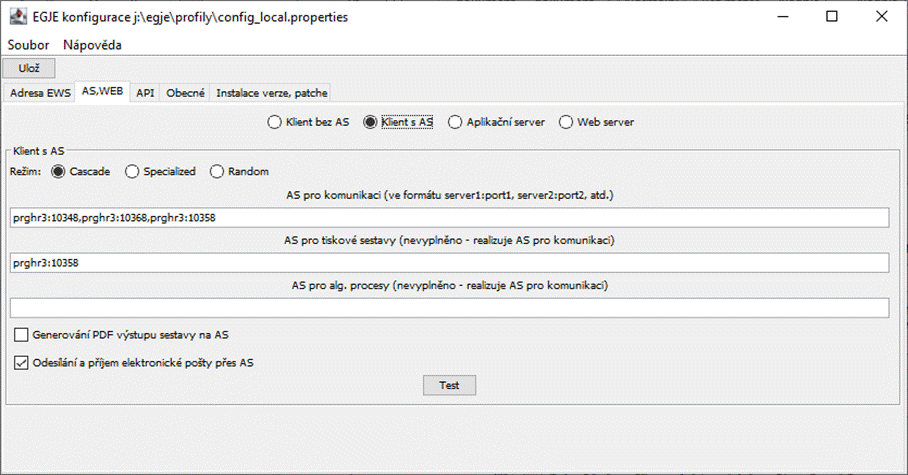Click the Ulož save button
The width and height of the screenshot is (908, 475).
(x=29, y=68)
